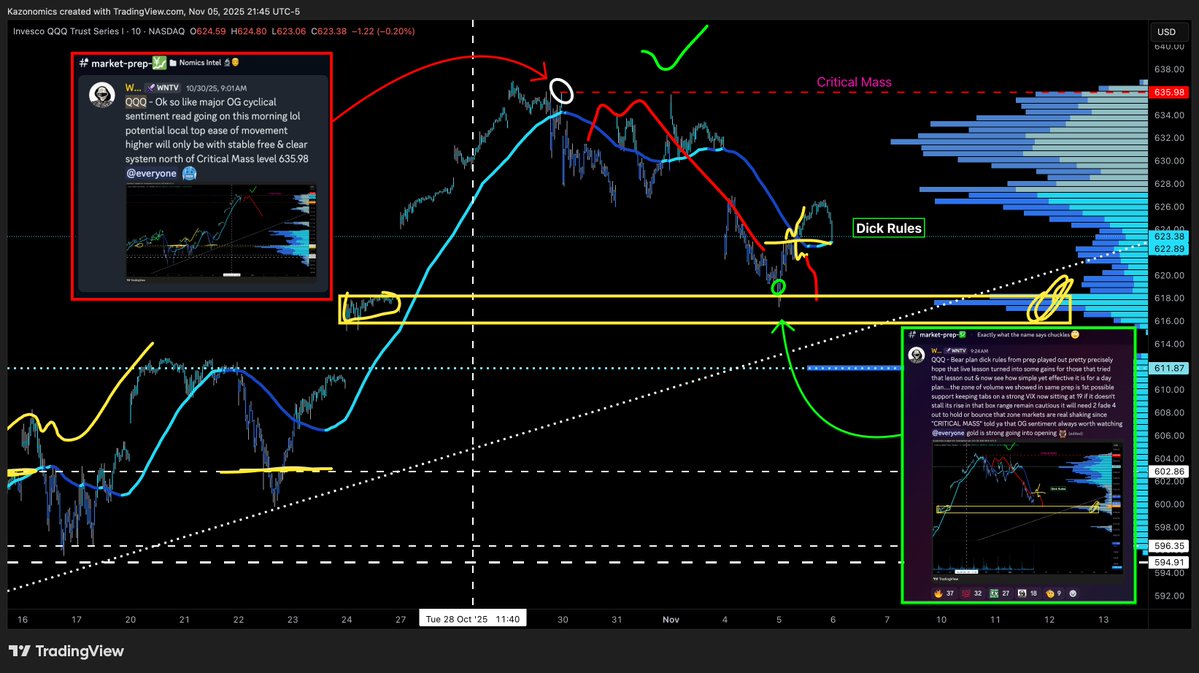Viewport: 1199px width, 673px height.
Task: Click the C623.38 close value
Action: (329, 31)
